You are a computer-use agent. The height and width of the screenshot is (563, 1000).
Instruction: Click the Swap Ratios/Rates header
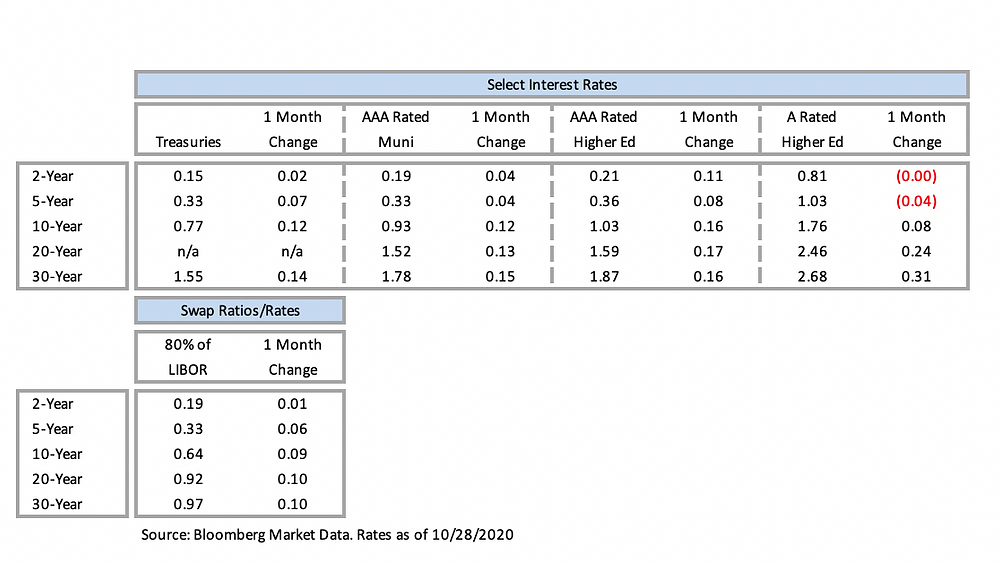point(240,311)
